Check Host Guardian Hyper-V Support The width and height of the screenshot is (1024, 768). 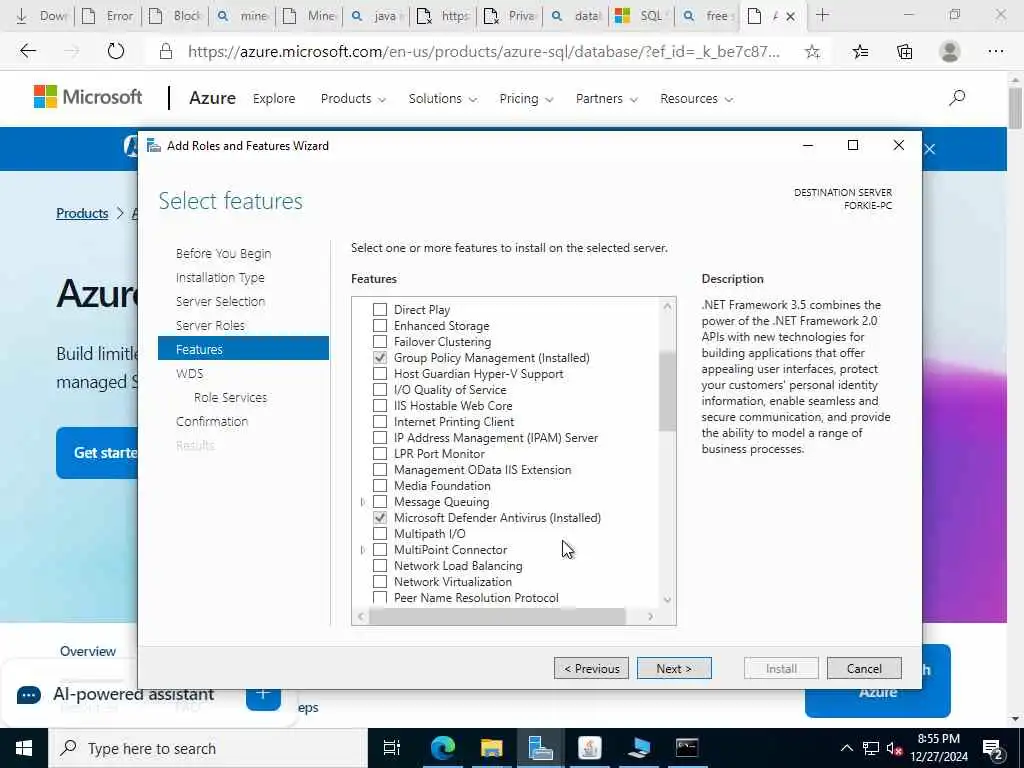[379, 374]
